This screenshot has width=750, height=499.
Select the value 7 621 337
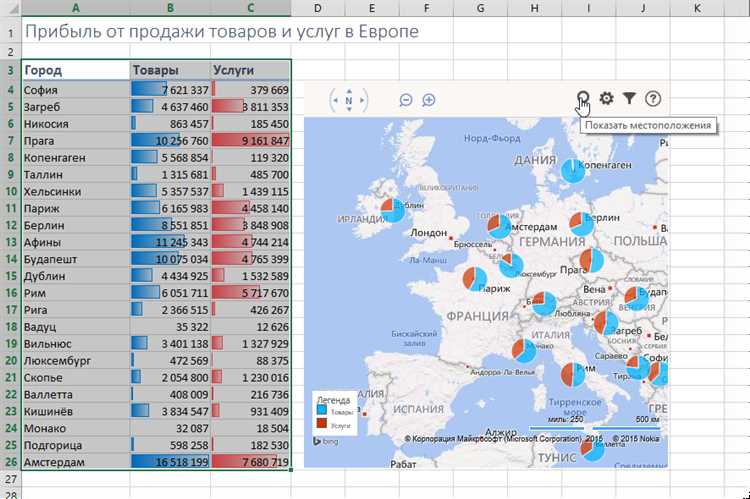click(x=170, y=90)
